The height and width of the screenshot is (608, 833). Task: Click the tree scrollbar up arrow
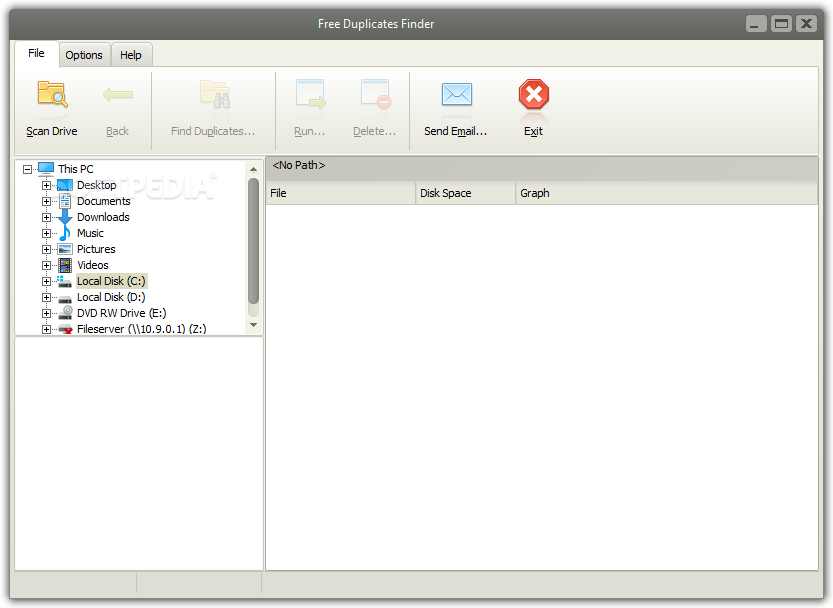coord(253,170)
